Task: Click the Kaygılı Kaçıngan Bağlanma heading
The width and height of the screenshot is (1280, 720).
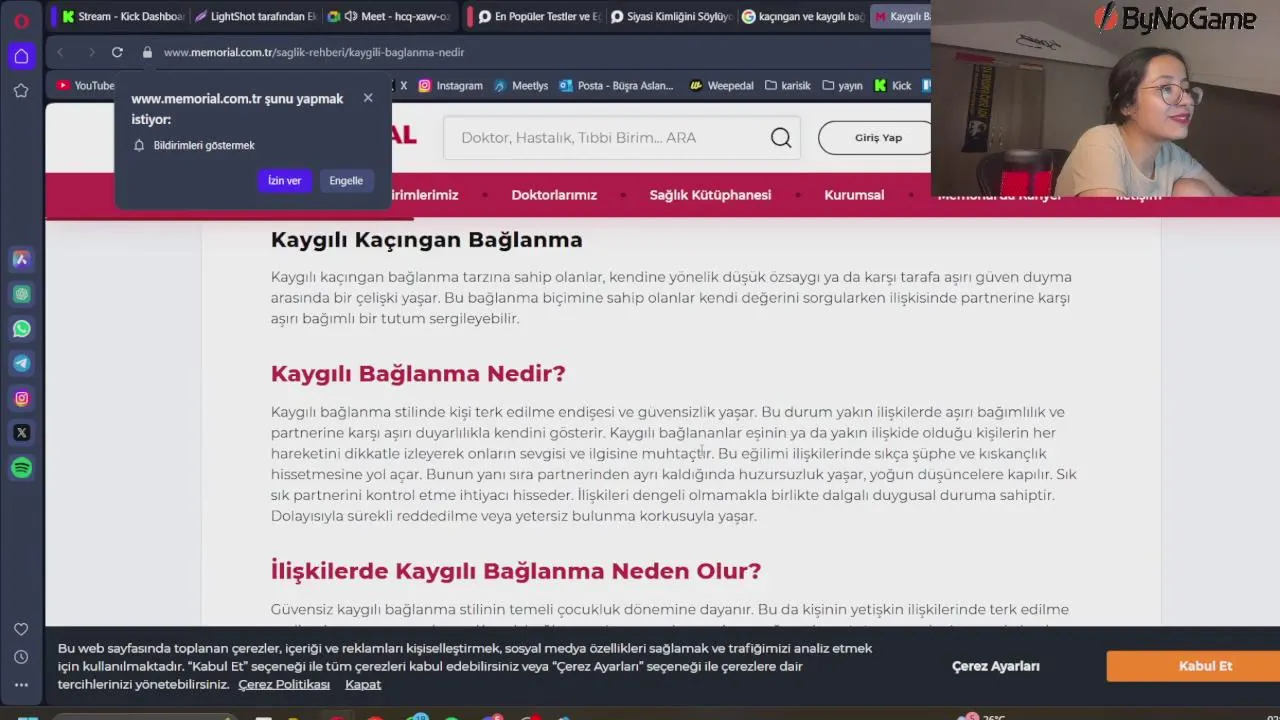Action: pyautogui.click(x=426, y=240)
